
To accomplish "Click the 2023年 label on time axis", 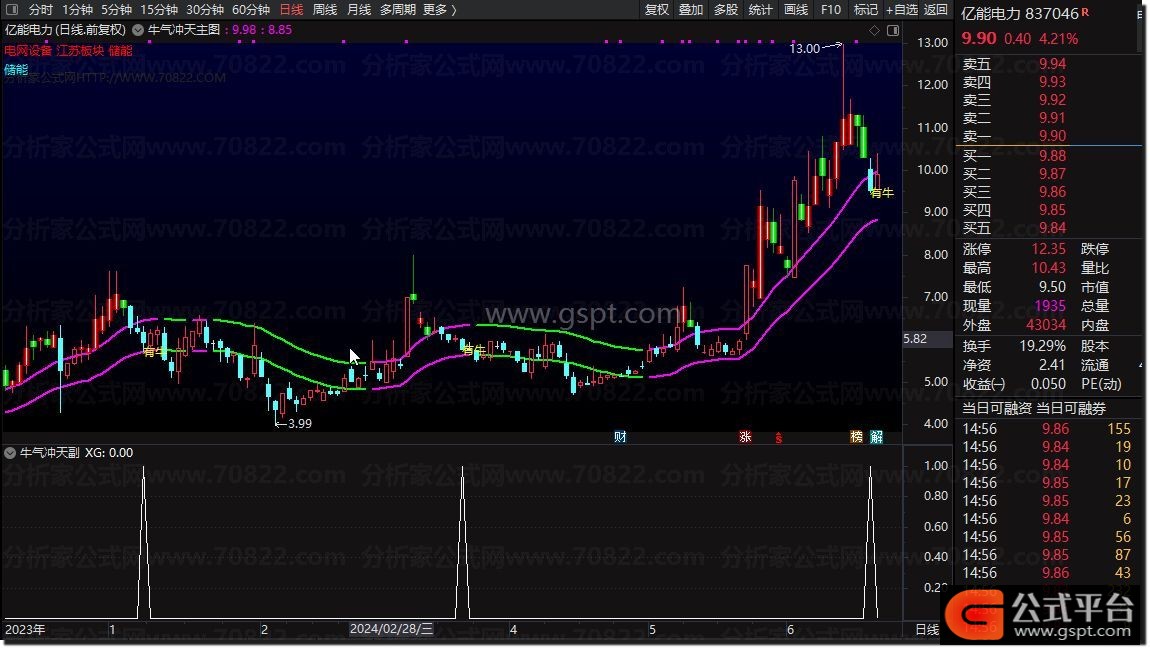I will [25, 630].
